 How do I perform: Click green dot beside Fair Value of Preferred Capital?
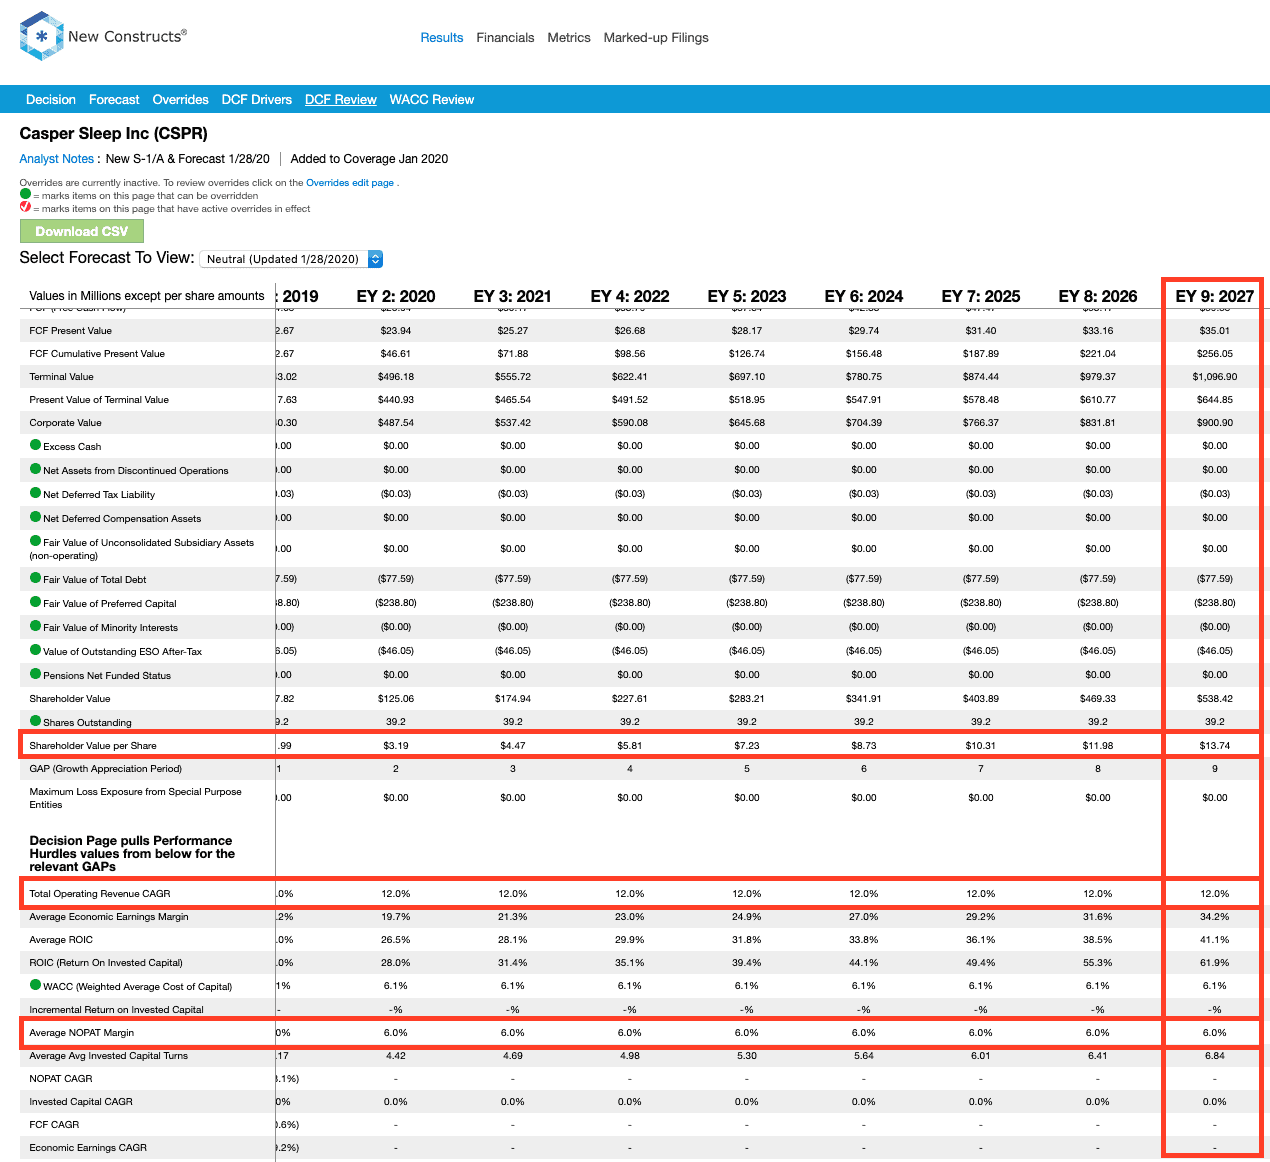pos(36,602)
